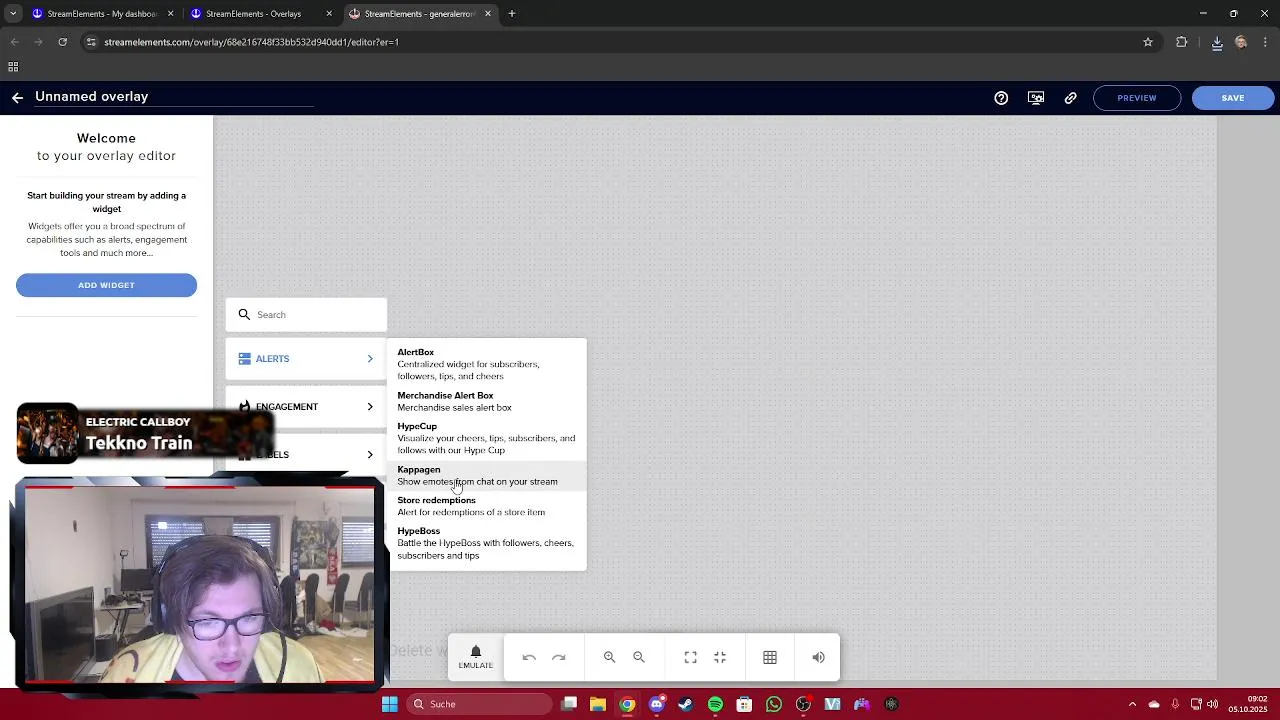Viewport: 1280px width, 720px height.
Task: Click the search magnifier in widget menu
Action: pos(244,314)
